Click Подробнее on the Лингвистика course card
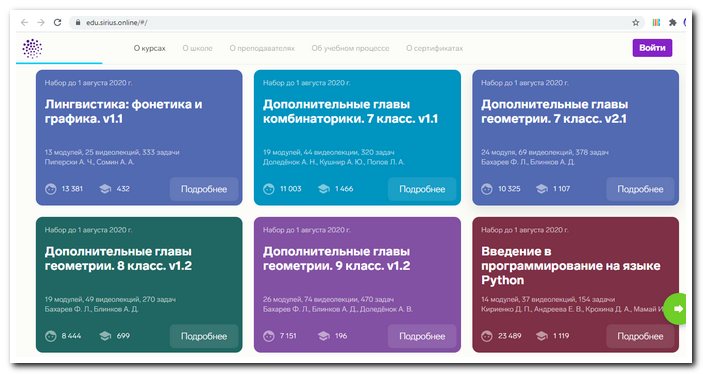Screen dimensions: 703x374 pos(204,189)
